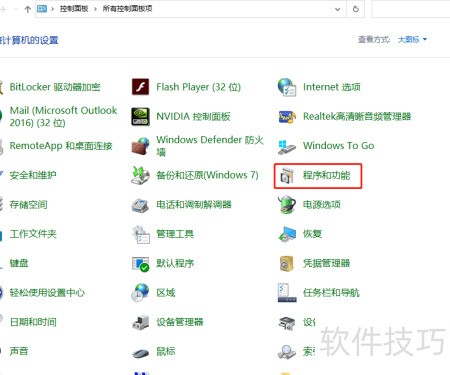Open 安全和维护 link
The width and height of the screenshot is (450, 375).
33,175
